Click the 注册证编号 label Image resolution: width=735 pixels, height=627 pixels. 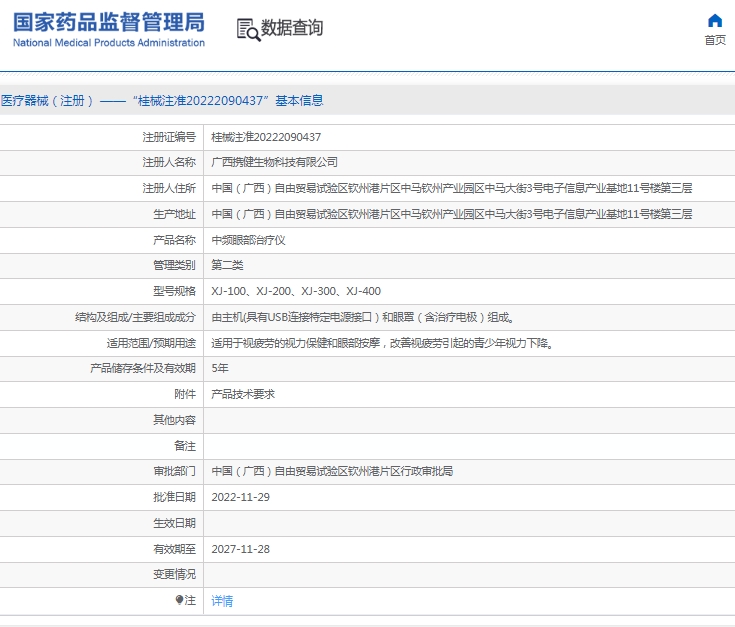point(169,137)
